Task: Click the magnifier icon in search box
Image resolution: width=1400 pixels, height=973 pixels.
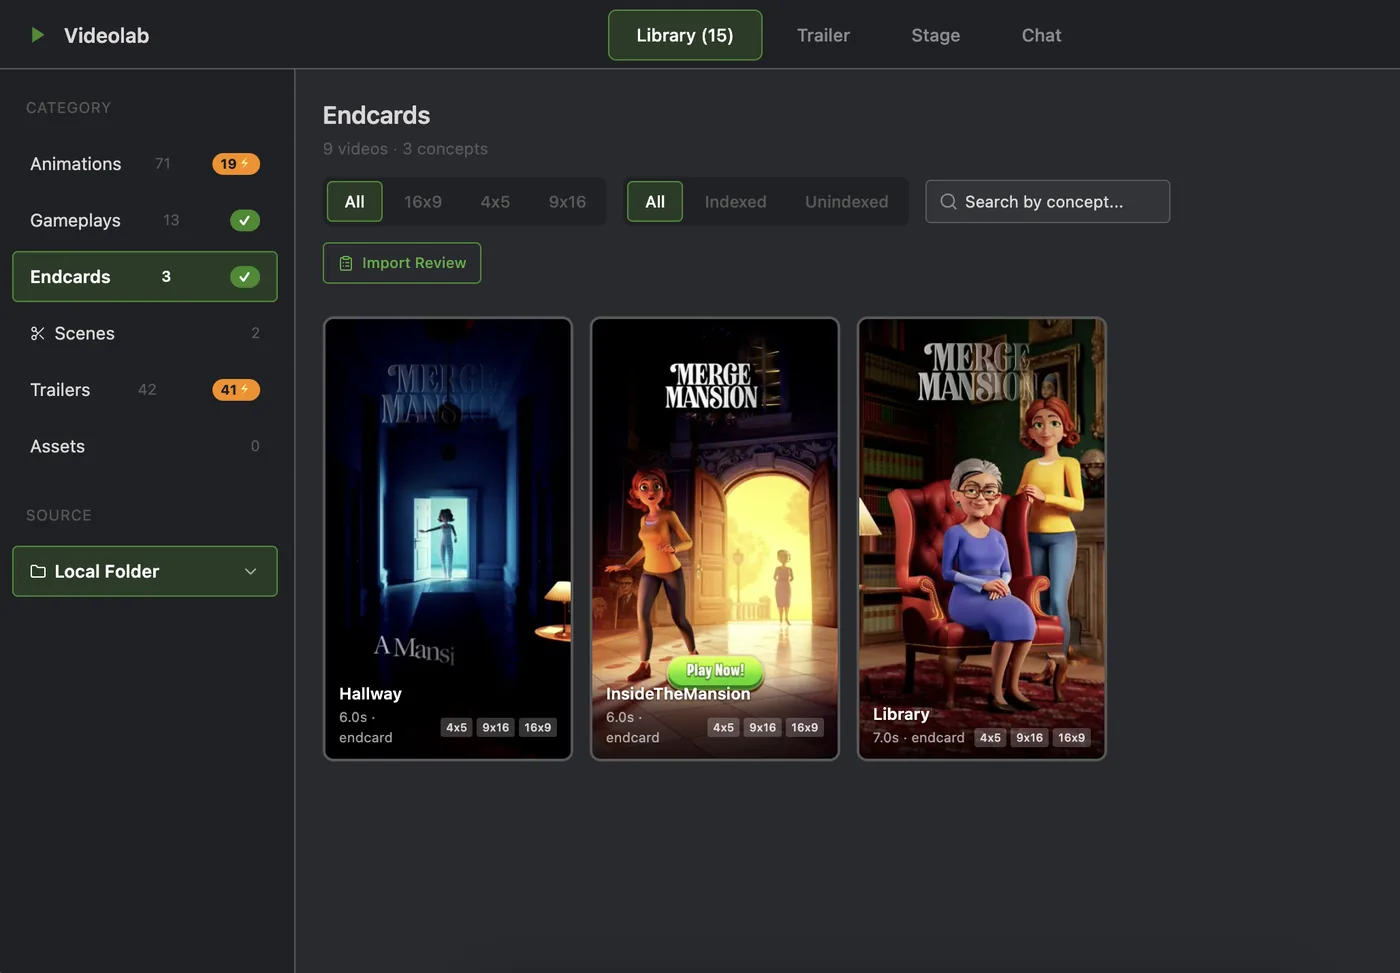Action: click(x=948, y=201)
